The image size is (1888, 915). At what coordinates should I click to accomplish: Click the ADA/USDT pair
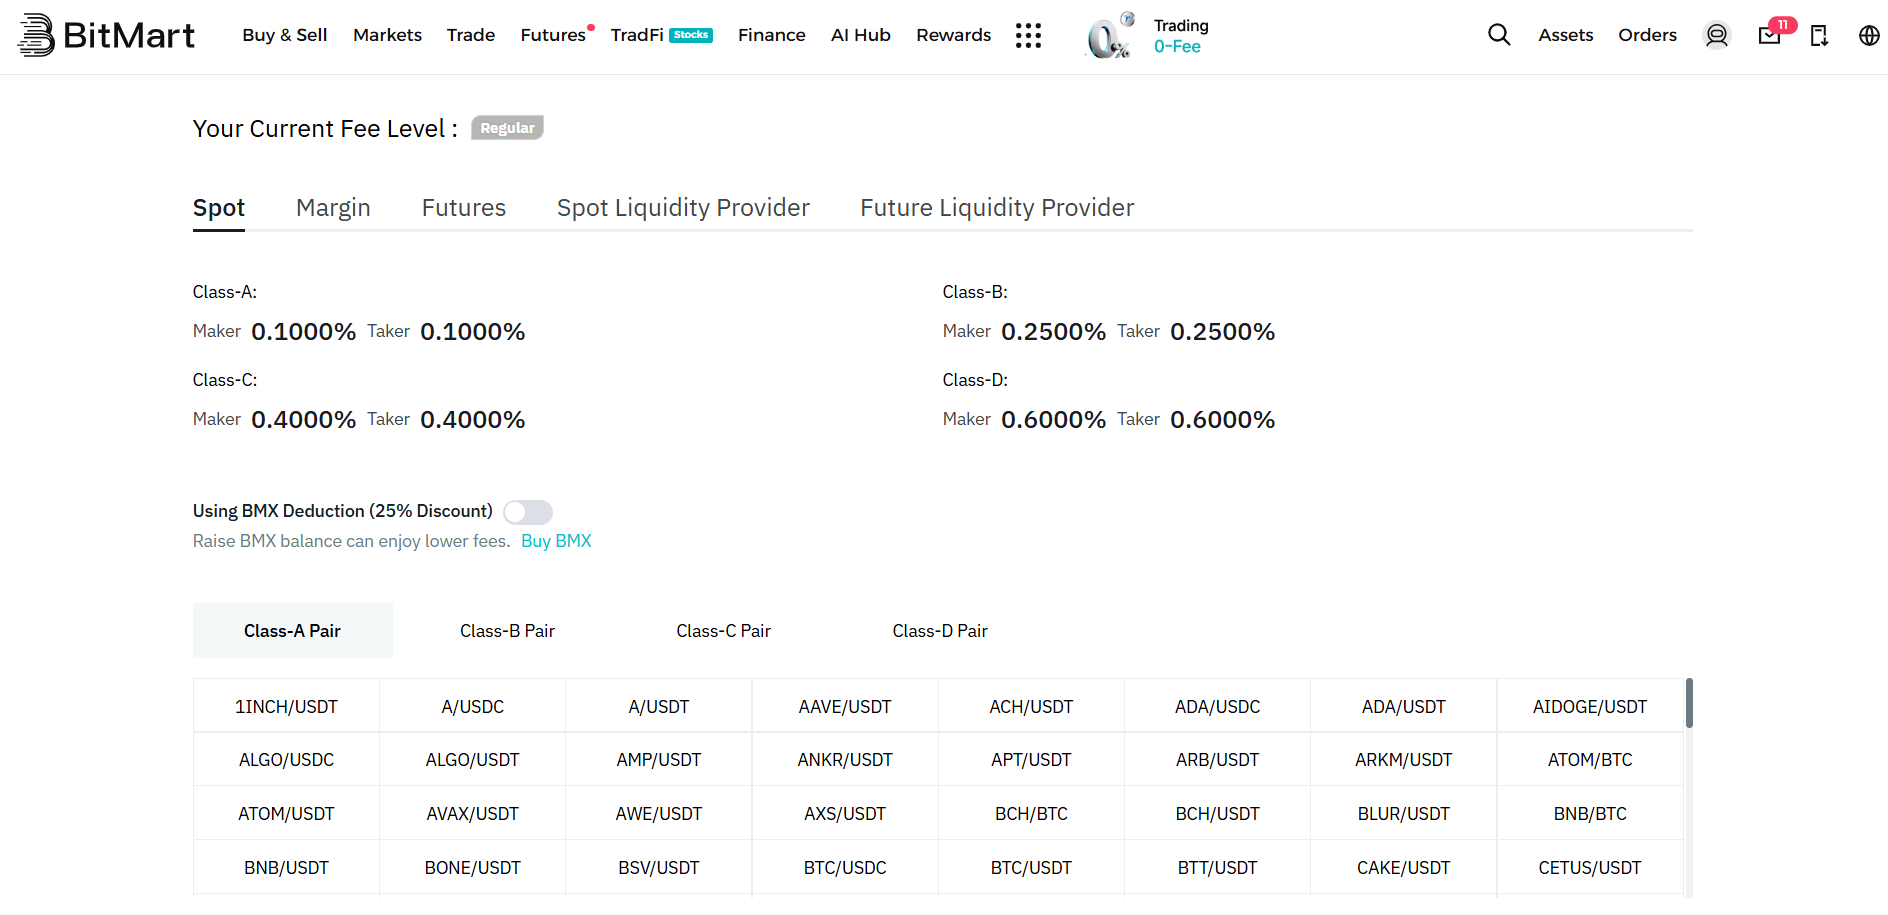(1404, 707)
